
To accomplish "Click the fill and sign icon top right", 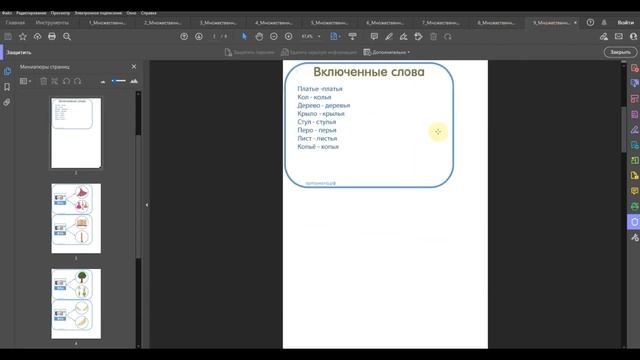I will click(x=604, y=37).
